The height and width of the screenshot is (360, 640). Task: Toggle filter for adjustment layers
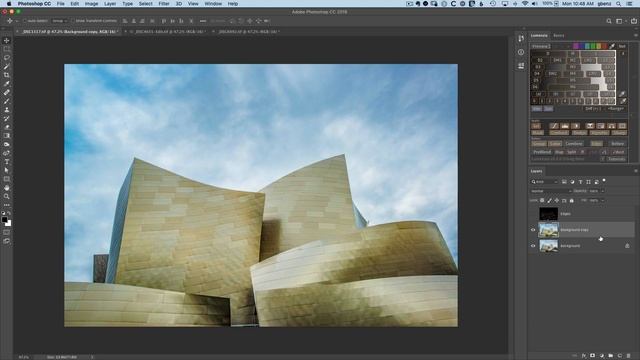pyautogui.click(x=572, y=182)
